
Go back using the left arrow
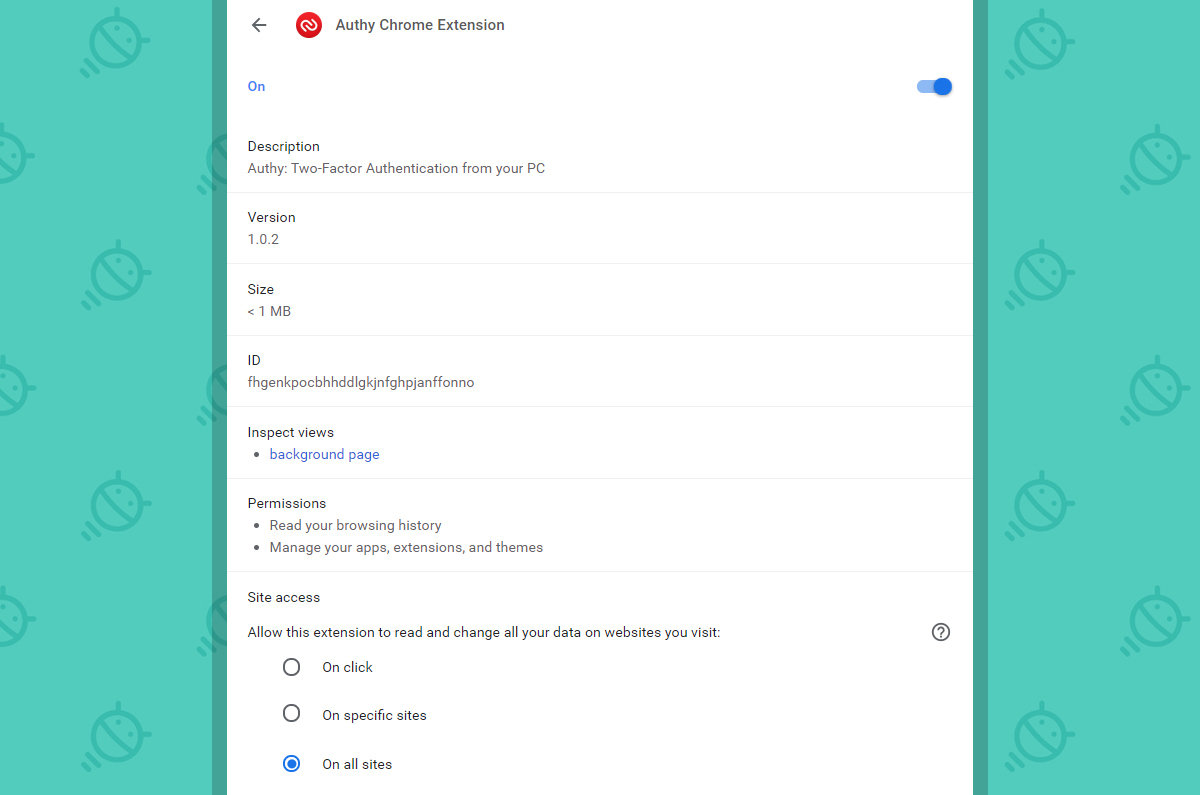(x=259, y=25)
